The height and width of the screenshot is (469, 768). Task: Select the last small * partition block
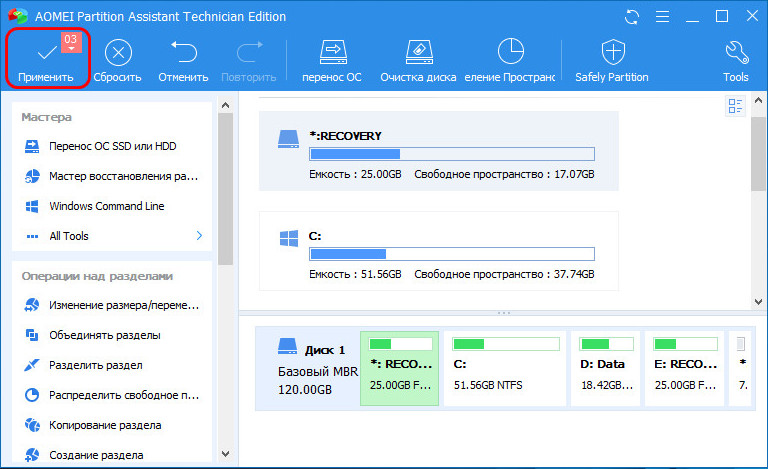pyautogui.click(x=741, y=368)
